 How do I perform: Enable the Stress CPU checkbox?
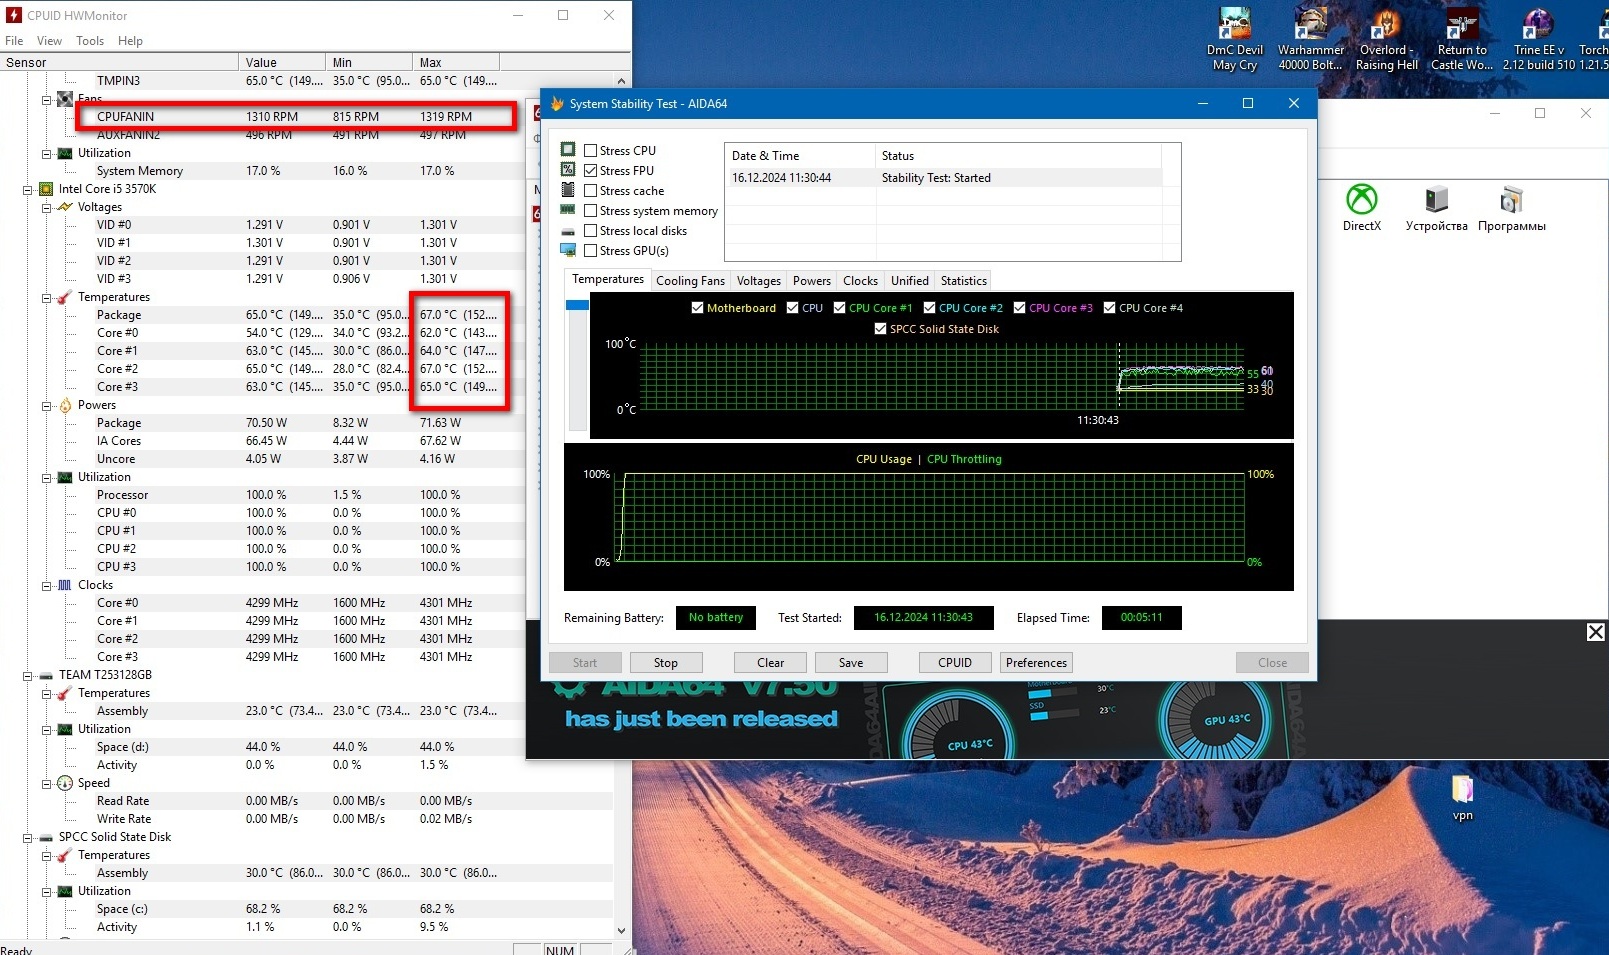point(591,151)
